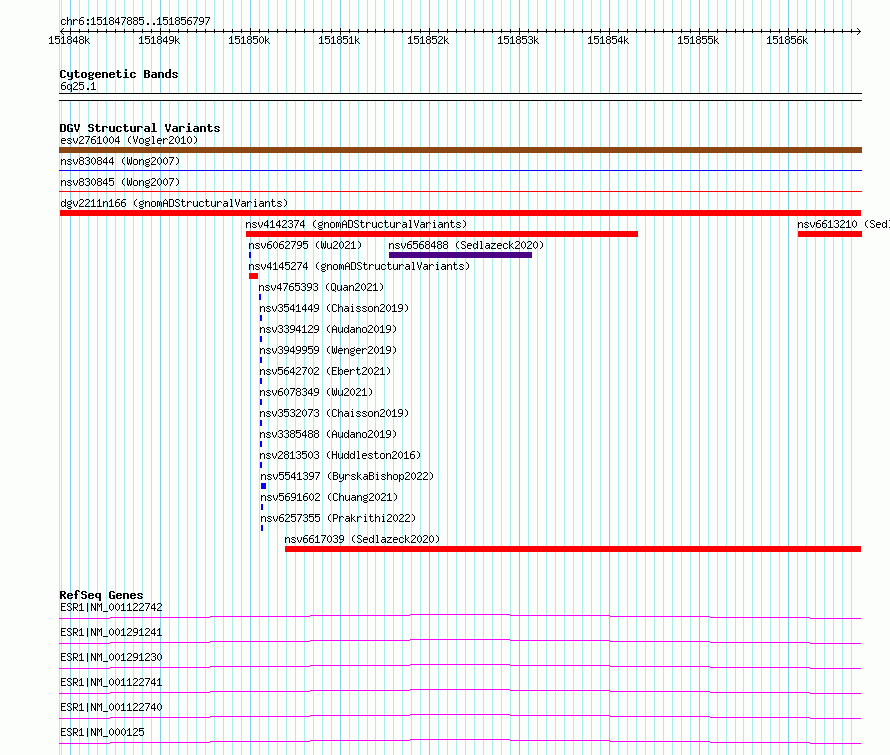This screenshot has height=755, width=890.
Task: Click the red bar under nsv6617039
Action: [573, 549]
